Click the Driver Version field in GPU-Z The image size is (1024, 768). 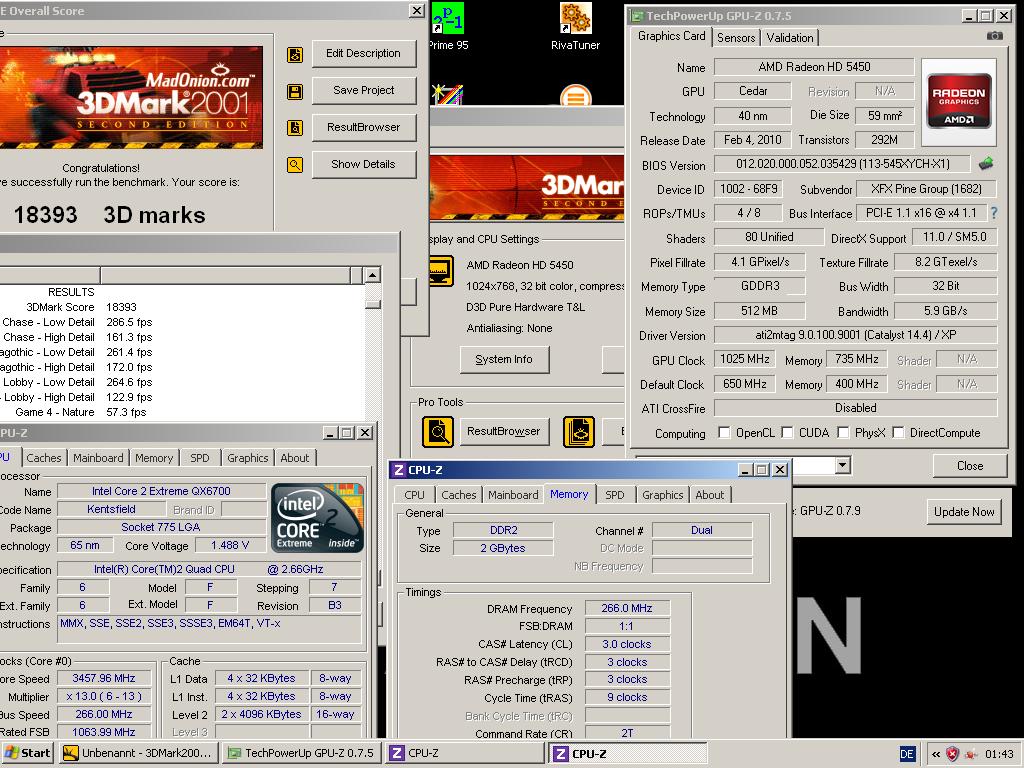coord(856,335)
